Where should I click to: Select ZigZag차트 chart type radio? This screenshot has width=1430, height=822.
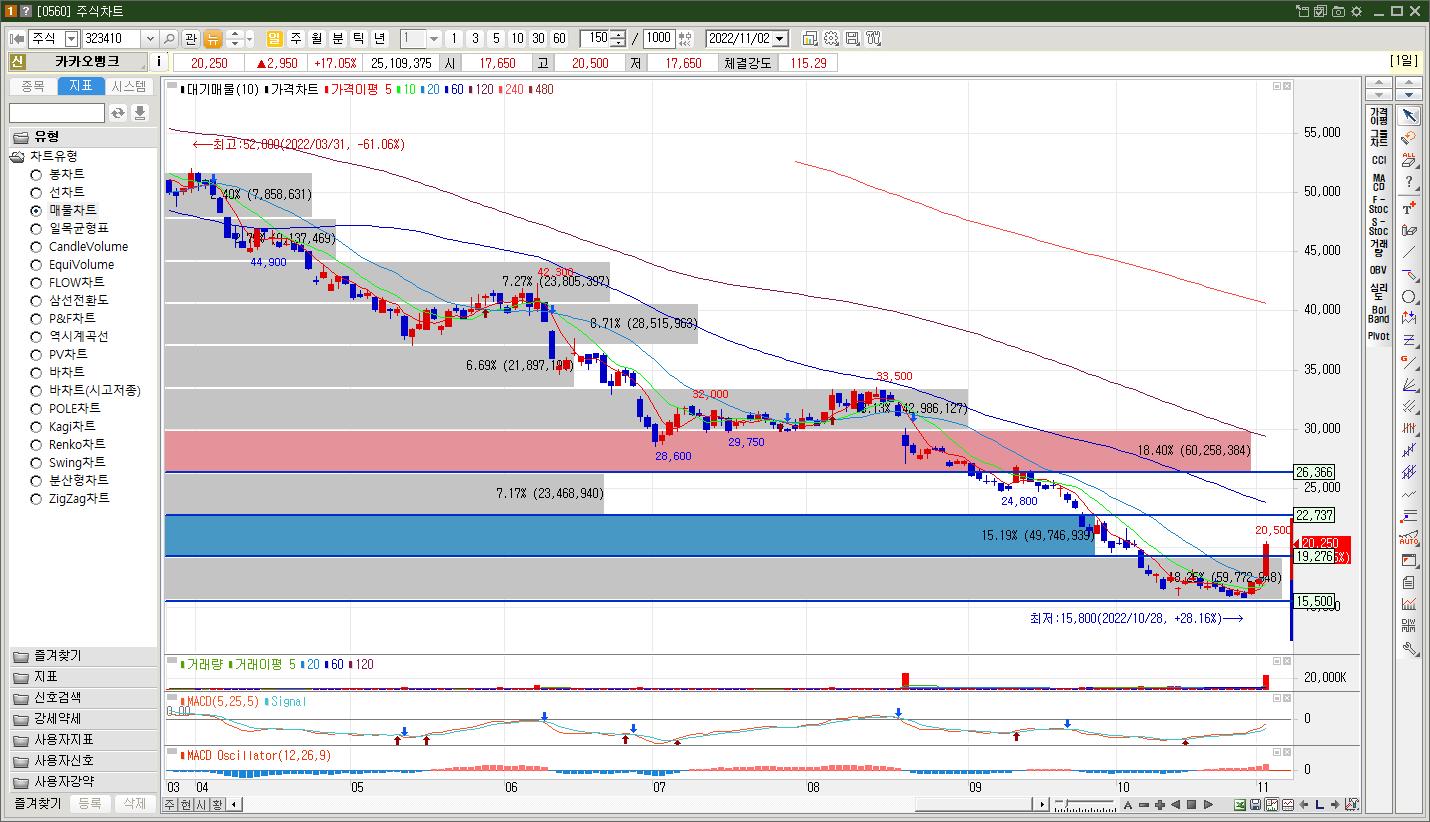pyautogui.click(x=36, y=498)
